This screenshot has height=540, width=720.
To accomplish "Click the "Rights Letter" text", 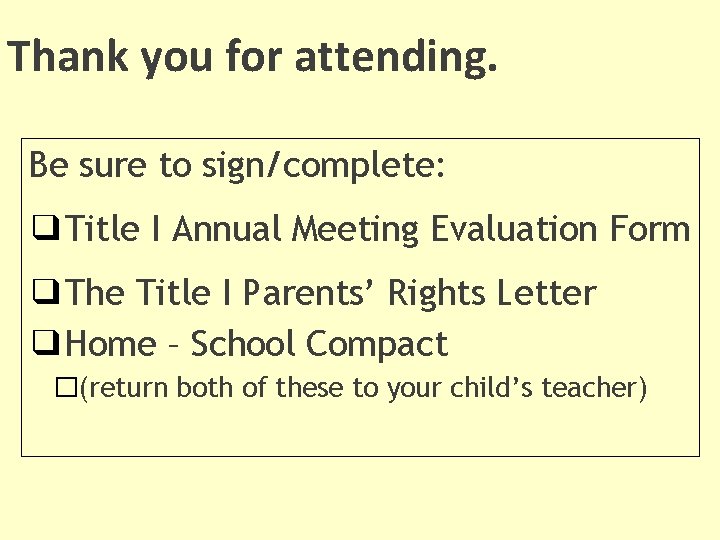I will tap(491, 294).
